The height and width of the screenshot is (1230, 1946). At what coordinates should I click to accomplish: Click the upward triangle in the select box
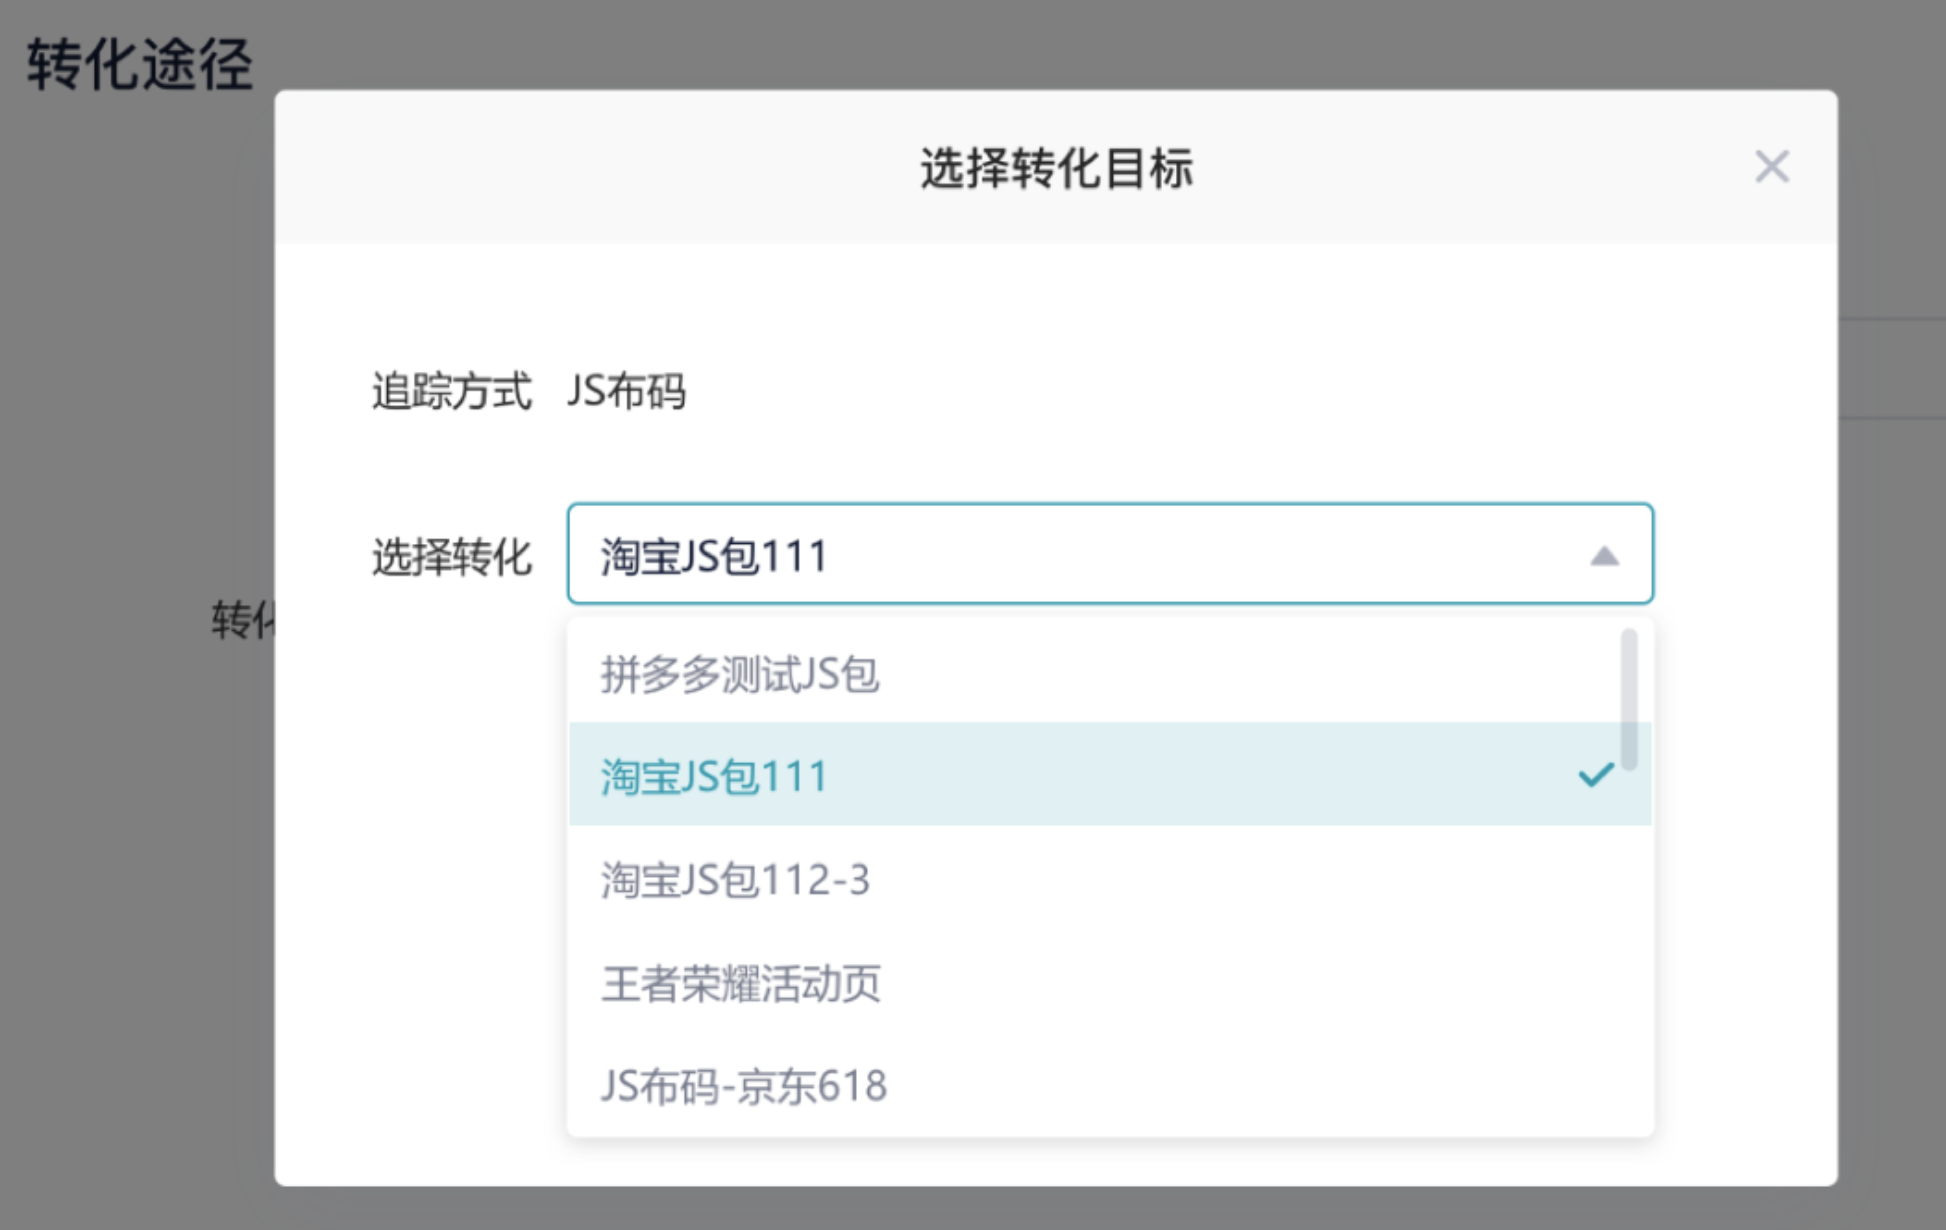pos(1607,556)
